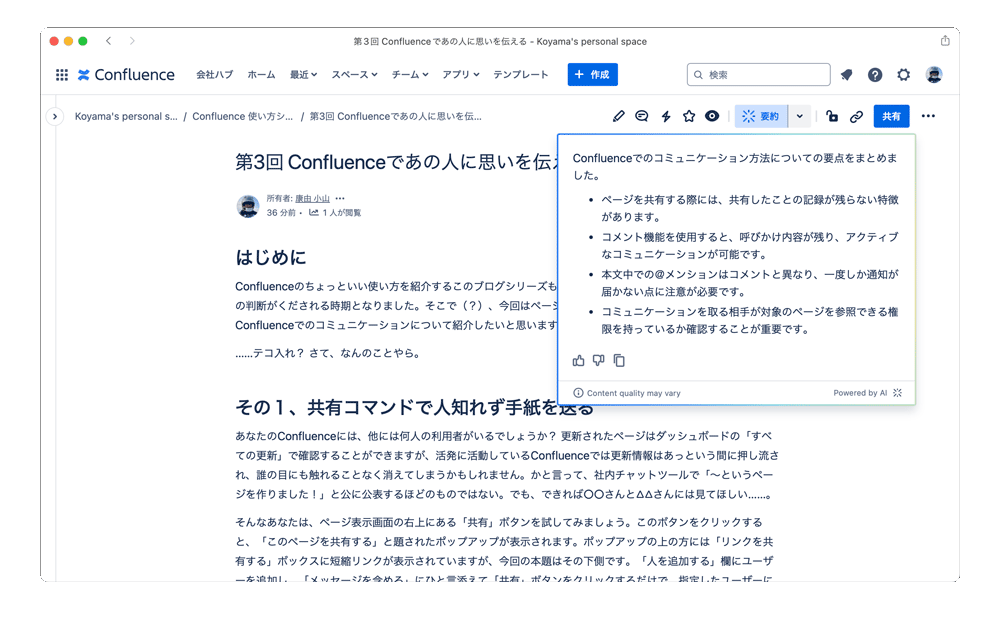Image resolution: width=1000 pixels, height=635 pixels.
Task: Open the 会社ハブ menu item
Action: tap(214, 75)
